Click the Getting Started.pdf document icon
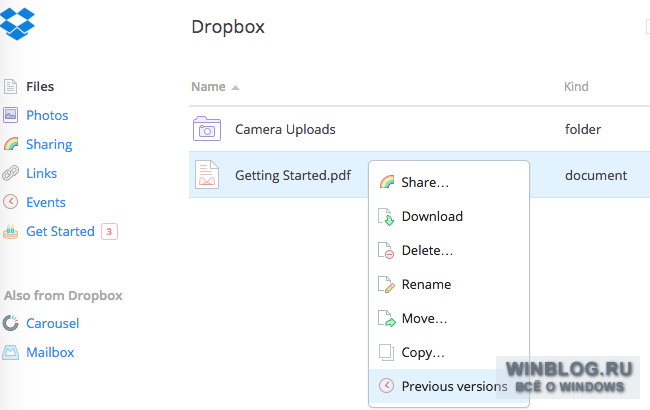 point(207,175)
